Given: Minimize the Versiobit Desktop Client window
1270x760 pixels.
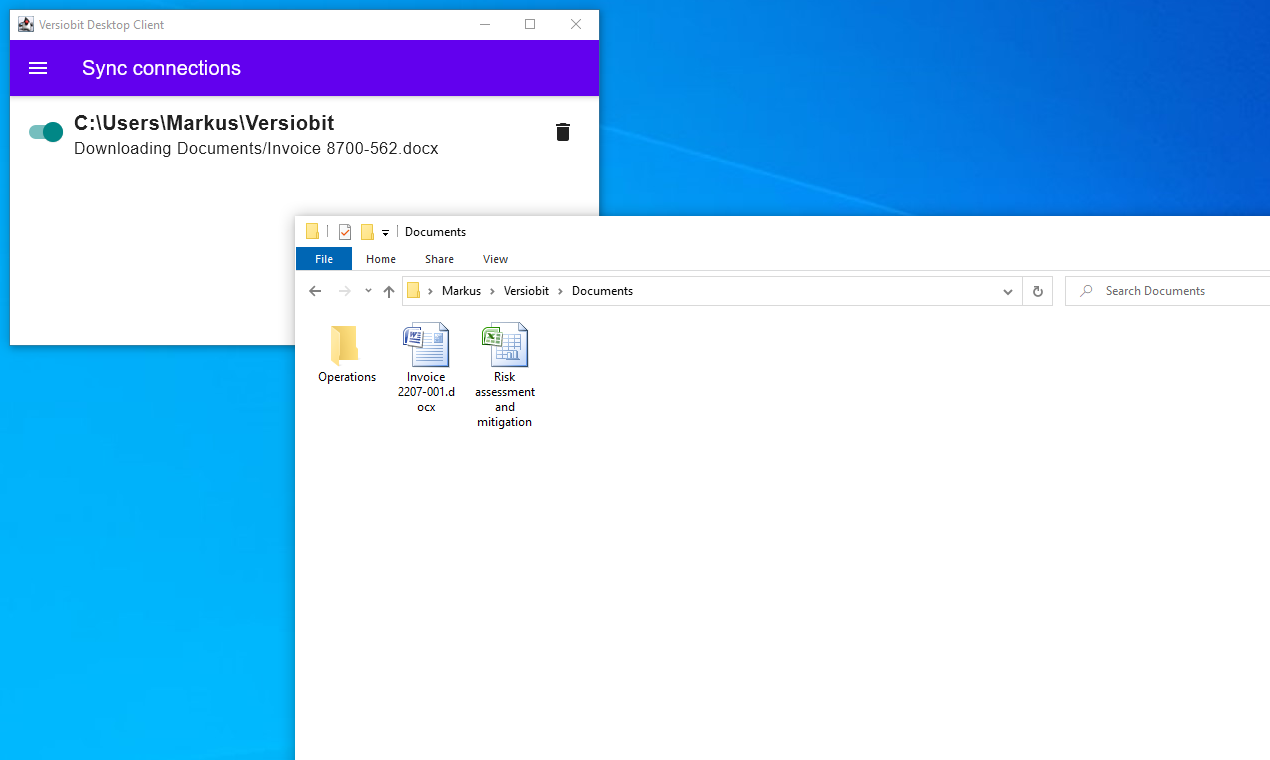Looking at the screenshot, I should point(484,24).
